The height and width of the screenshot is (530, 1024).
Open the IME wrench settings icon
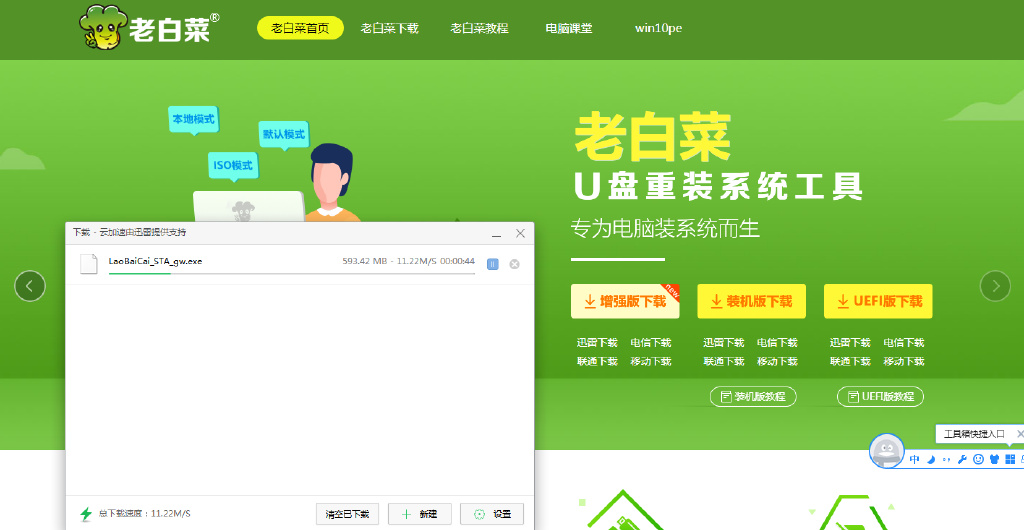point(962,460)
